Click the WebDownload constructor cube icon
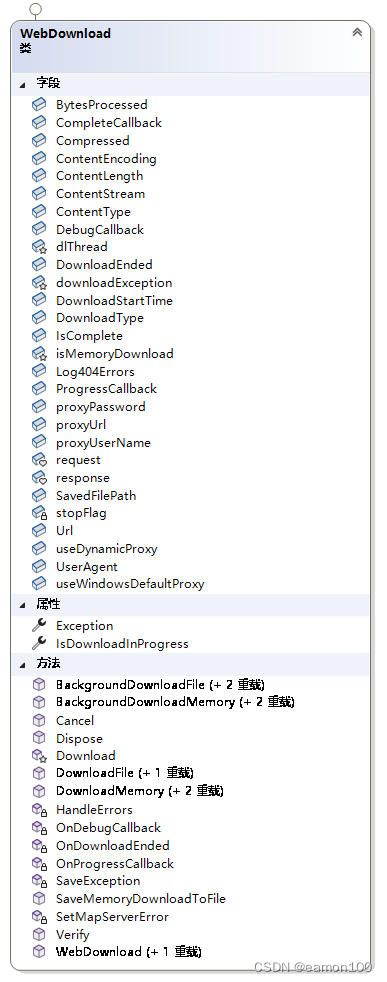 click(x=39, y=952)
